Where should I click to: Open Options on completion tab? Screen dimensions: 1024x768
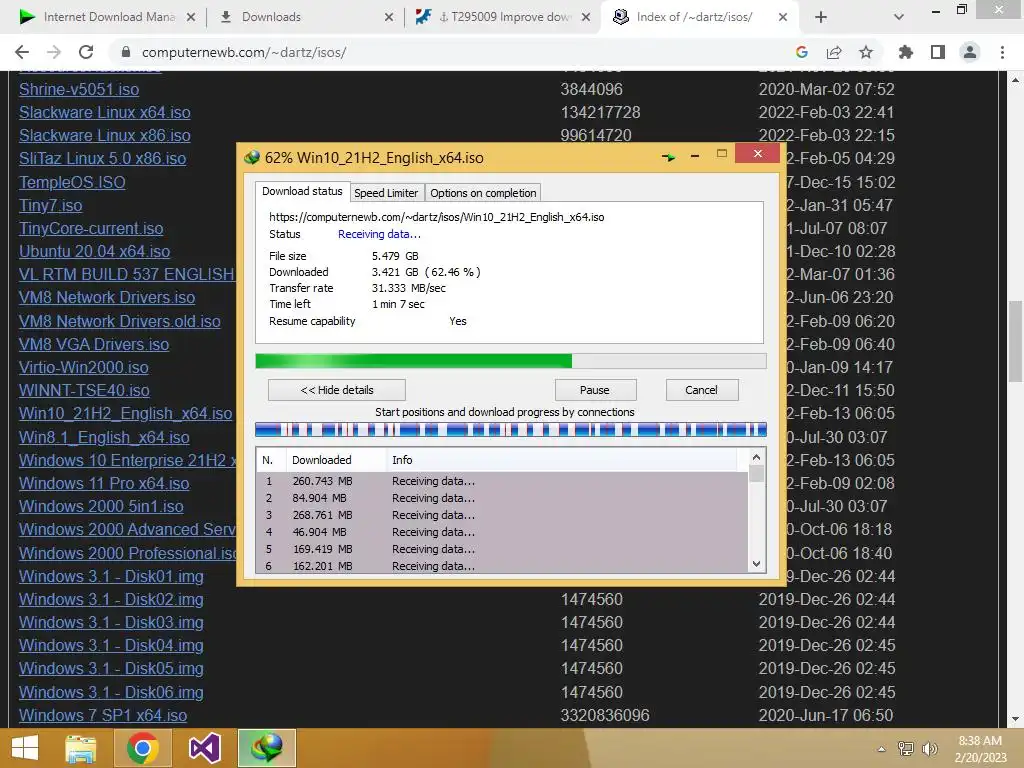(x=483, y=193)
